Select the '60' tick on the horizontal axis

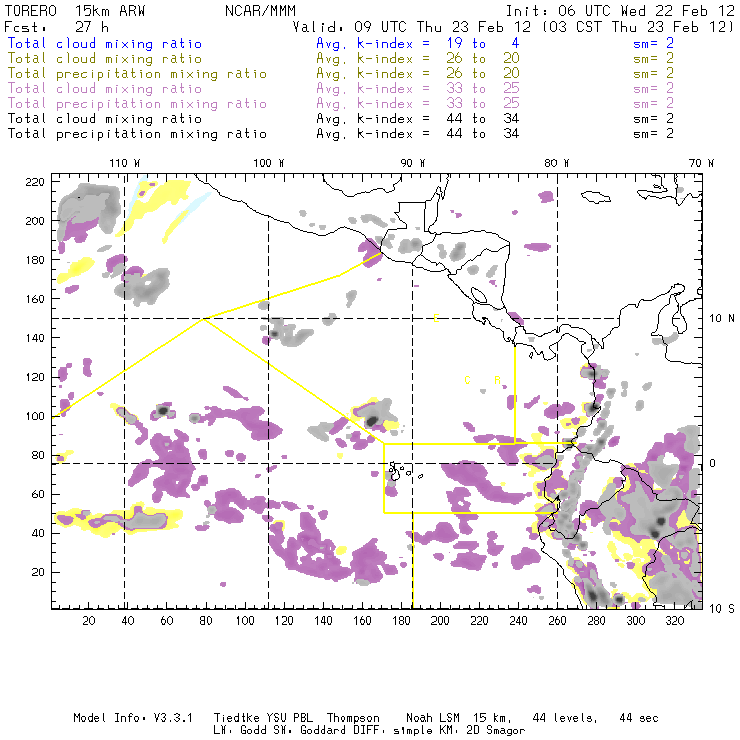pyautogui.click(x=167, y=621)
